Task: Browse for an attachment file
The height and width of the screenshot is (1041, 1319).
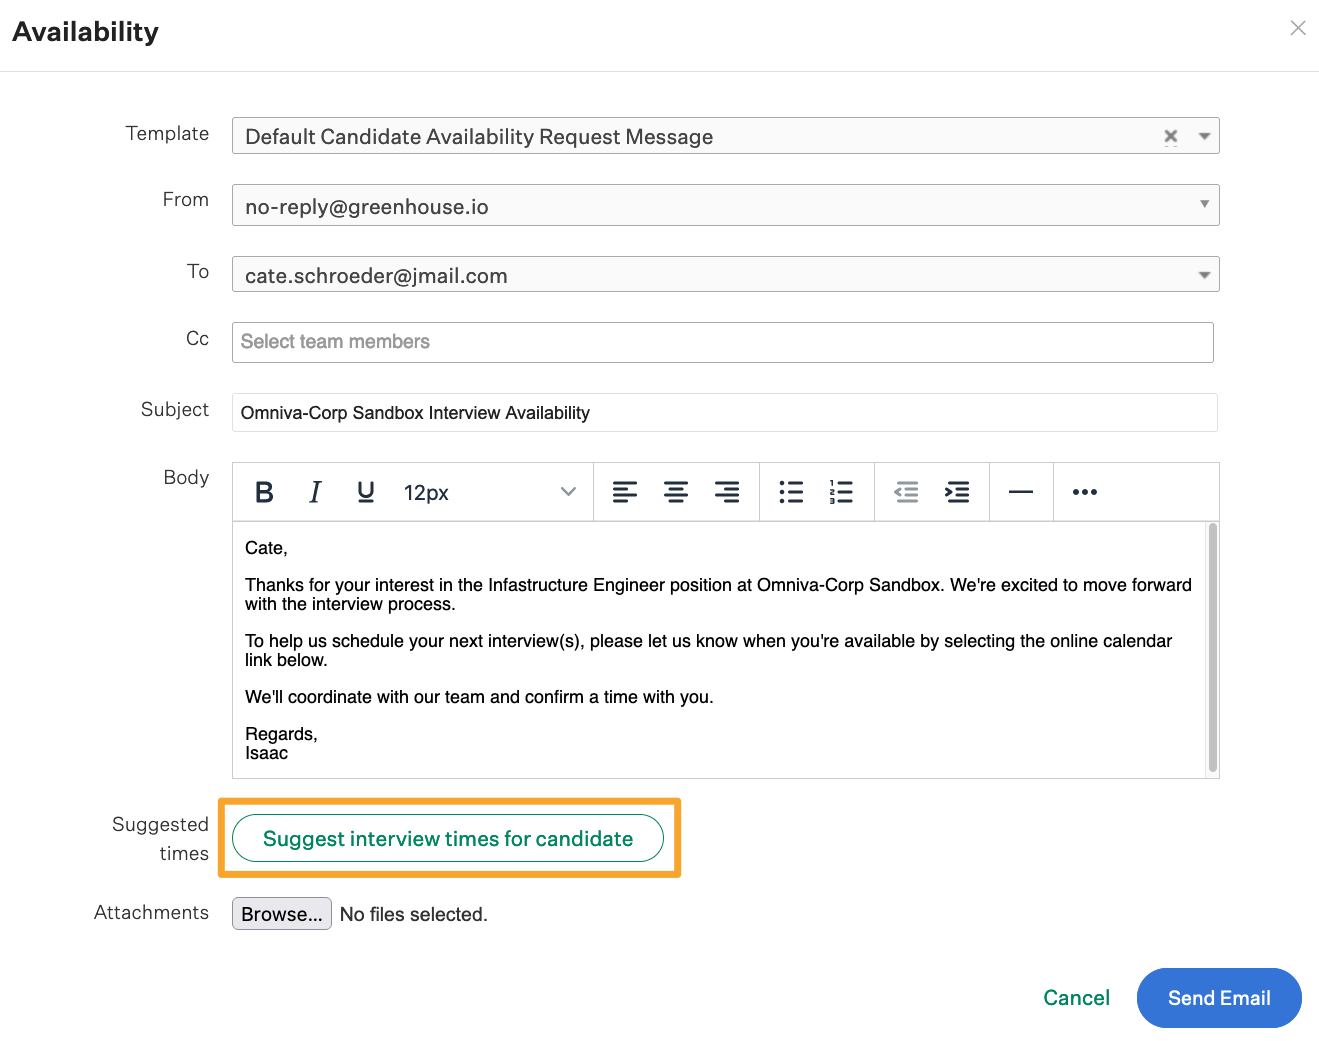Action: (x=282, y=914)
